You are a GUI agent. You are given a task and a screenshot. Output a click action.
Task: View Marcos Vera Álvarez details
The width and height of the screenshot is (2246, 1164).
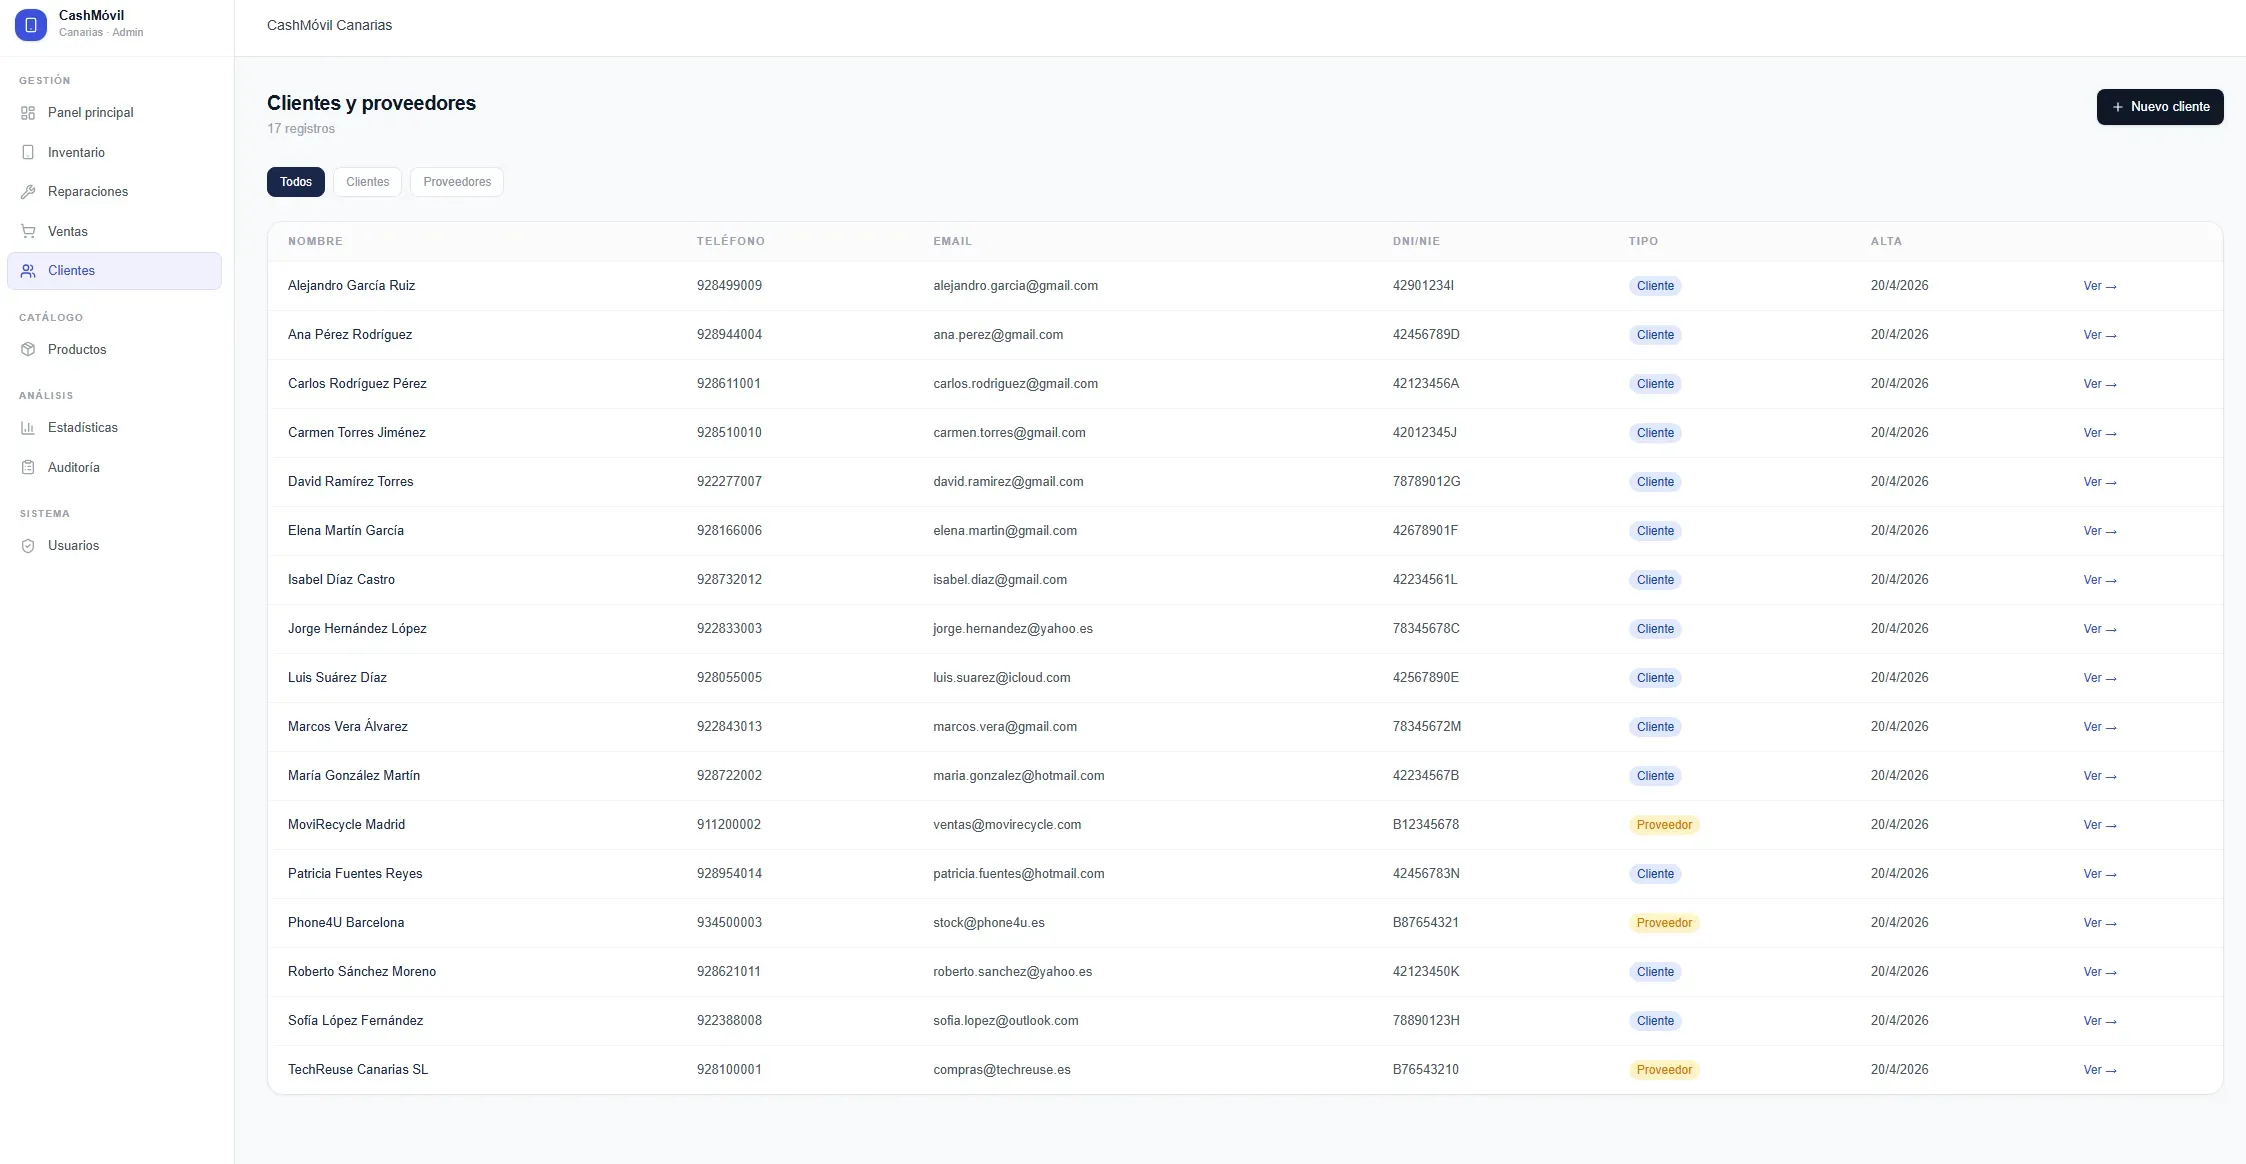tap(2100, 727)
